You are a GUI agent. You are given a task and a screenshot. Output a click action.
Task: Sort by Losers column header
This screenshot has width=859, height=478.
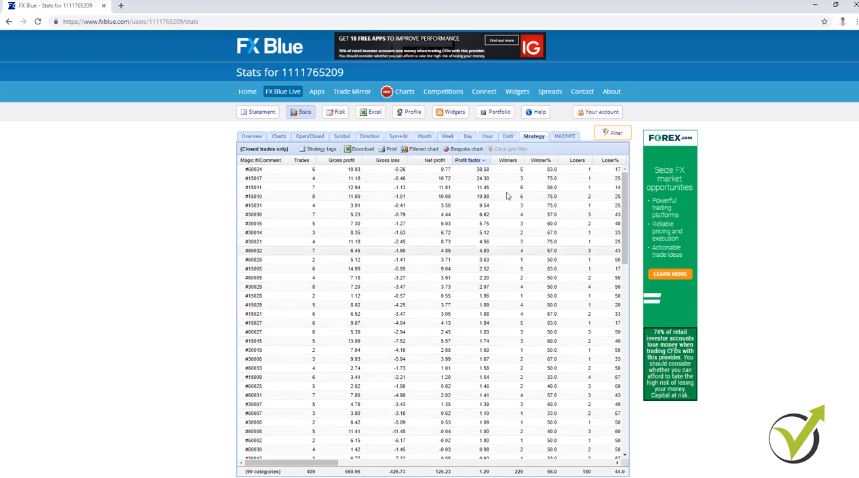click(577, 160)
